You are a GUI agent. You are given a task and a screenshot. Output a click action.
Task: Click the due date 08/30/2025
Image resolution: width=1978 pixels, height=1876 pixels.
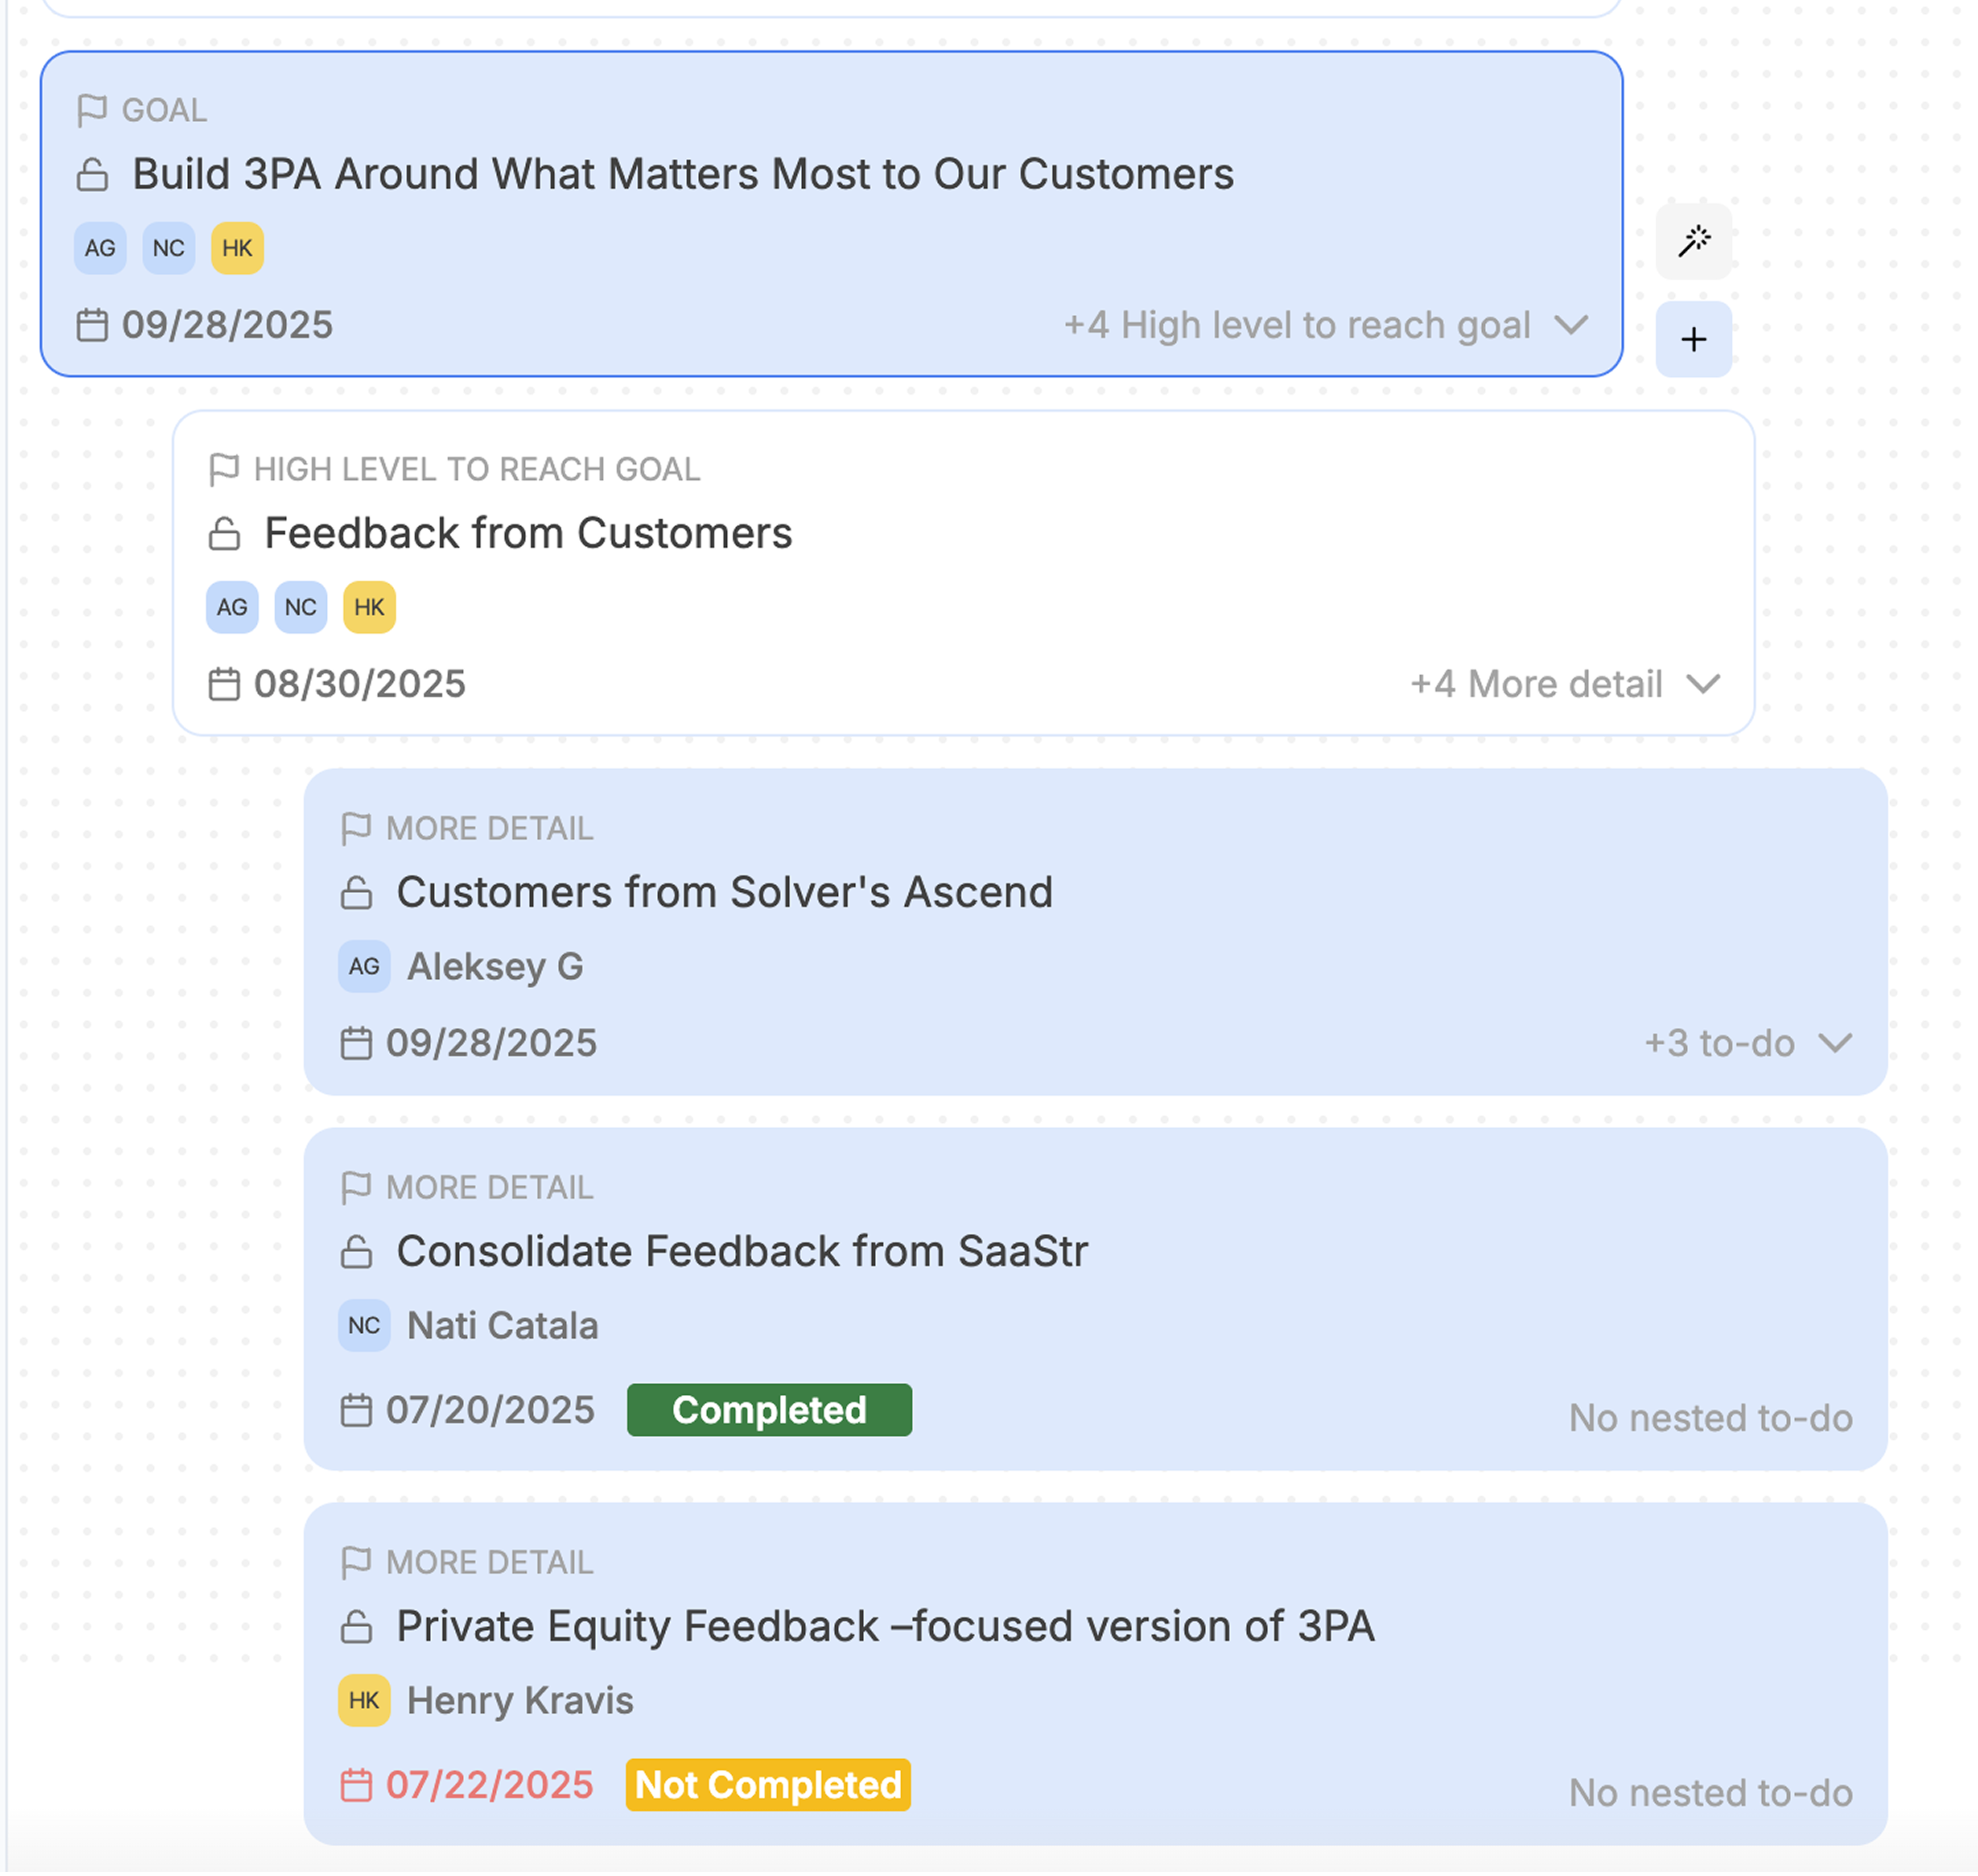359,684
